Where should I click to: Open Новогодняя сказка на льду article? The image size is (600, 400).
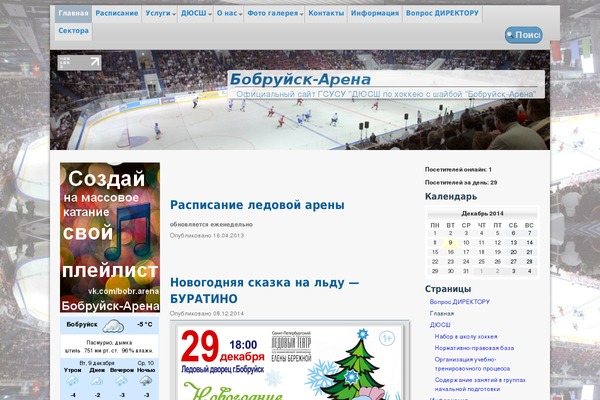pyautogui.click(x=265, y=290)
